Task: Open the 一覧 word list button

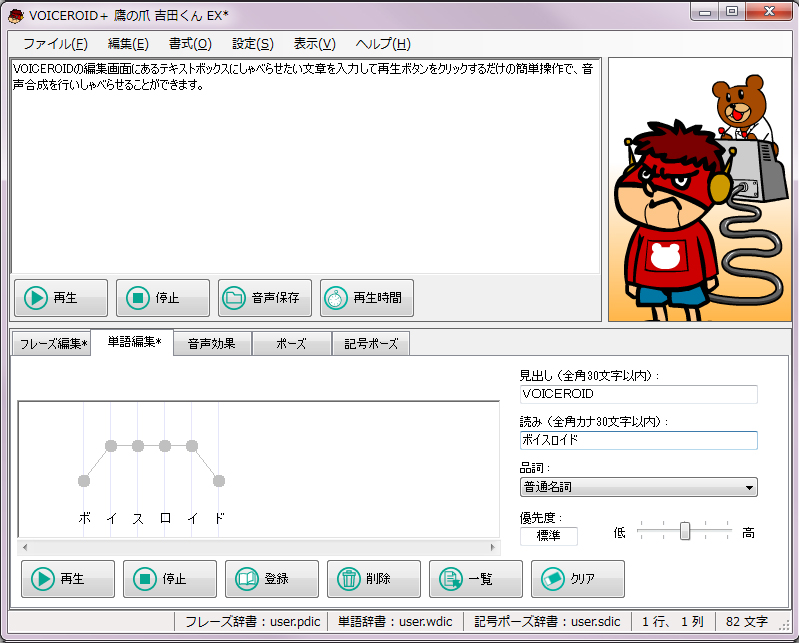Action: click(x=475, y=579)
